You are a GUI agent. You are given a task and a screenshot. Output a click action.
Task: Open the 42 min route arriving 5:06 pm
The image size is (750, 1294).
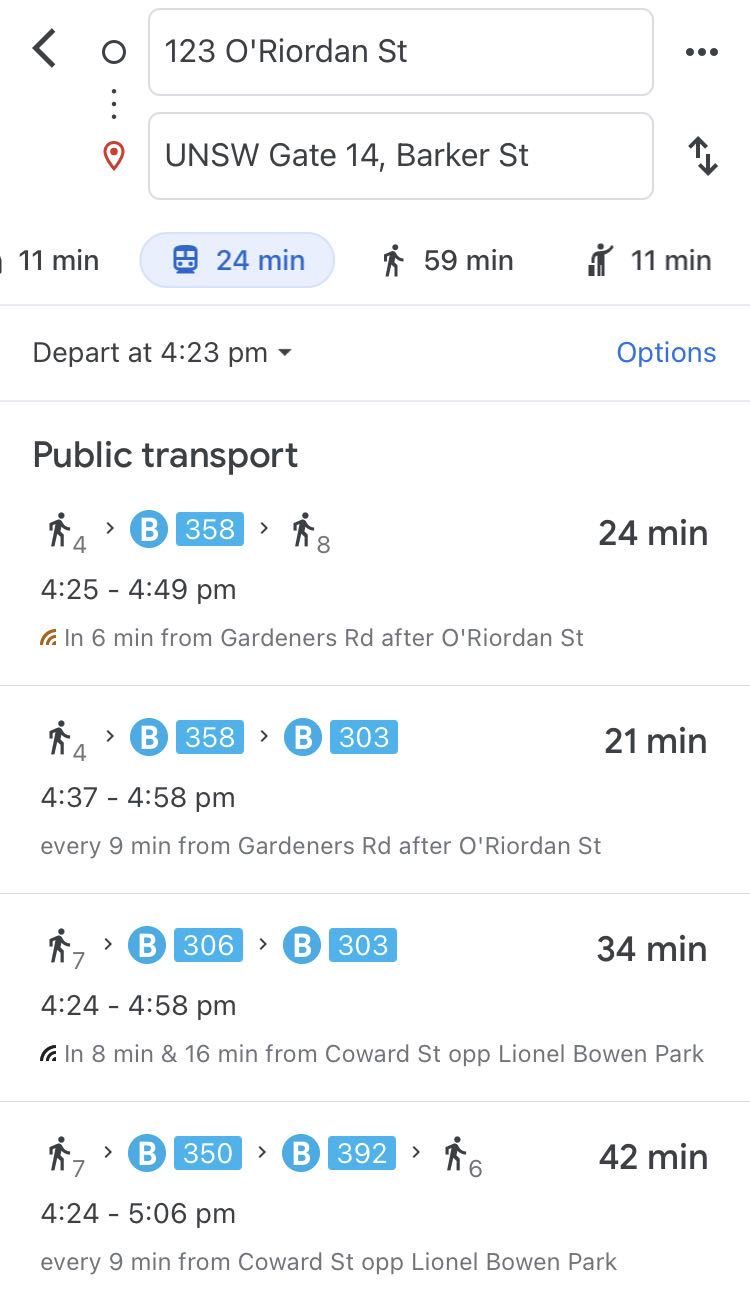375,1198
